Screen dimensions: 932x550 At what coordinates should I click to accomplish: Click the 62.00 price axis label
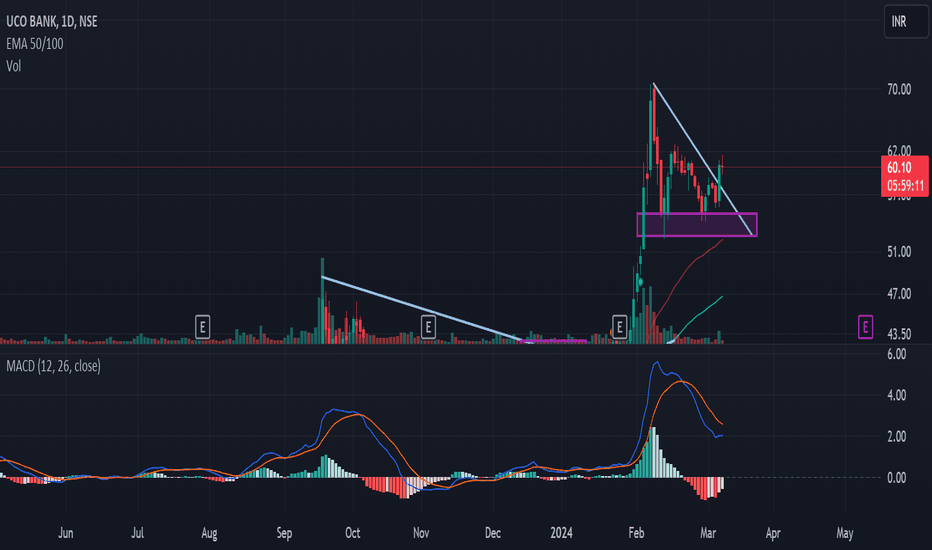(899, 150)
